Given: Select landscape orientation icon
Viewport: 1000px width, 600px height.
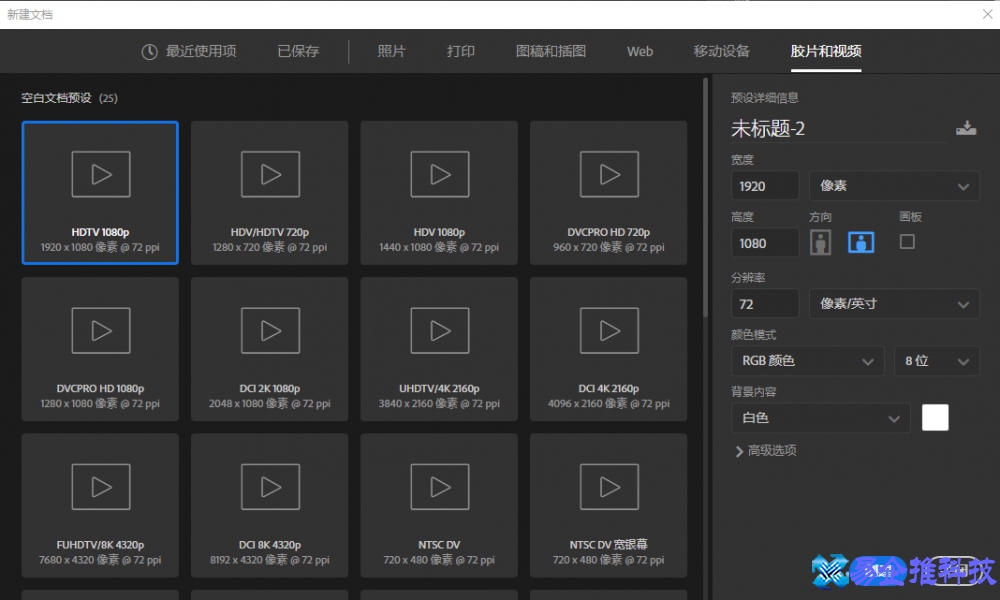Looking at the screenshot, I should click(861, 242).
